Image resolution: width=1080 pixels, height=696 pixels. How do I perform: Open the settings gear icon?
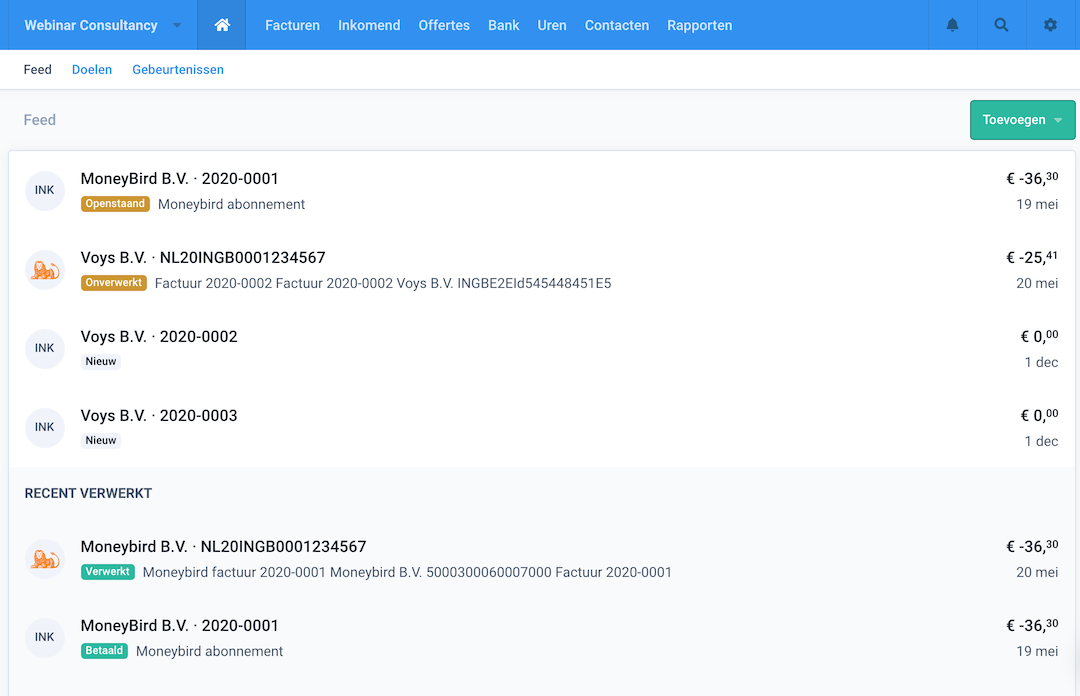pyautogui.click(x=1050, y=25)
